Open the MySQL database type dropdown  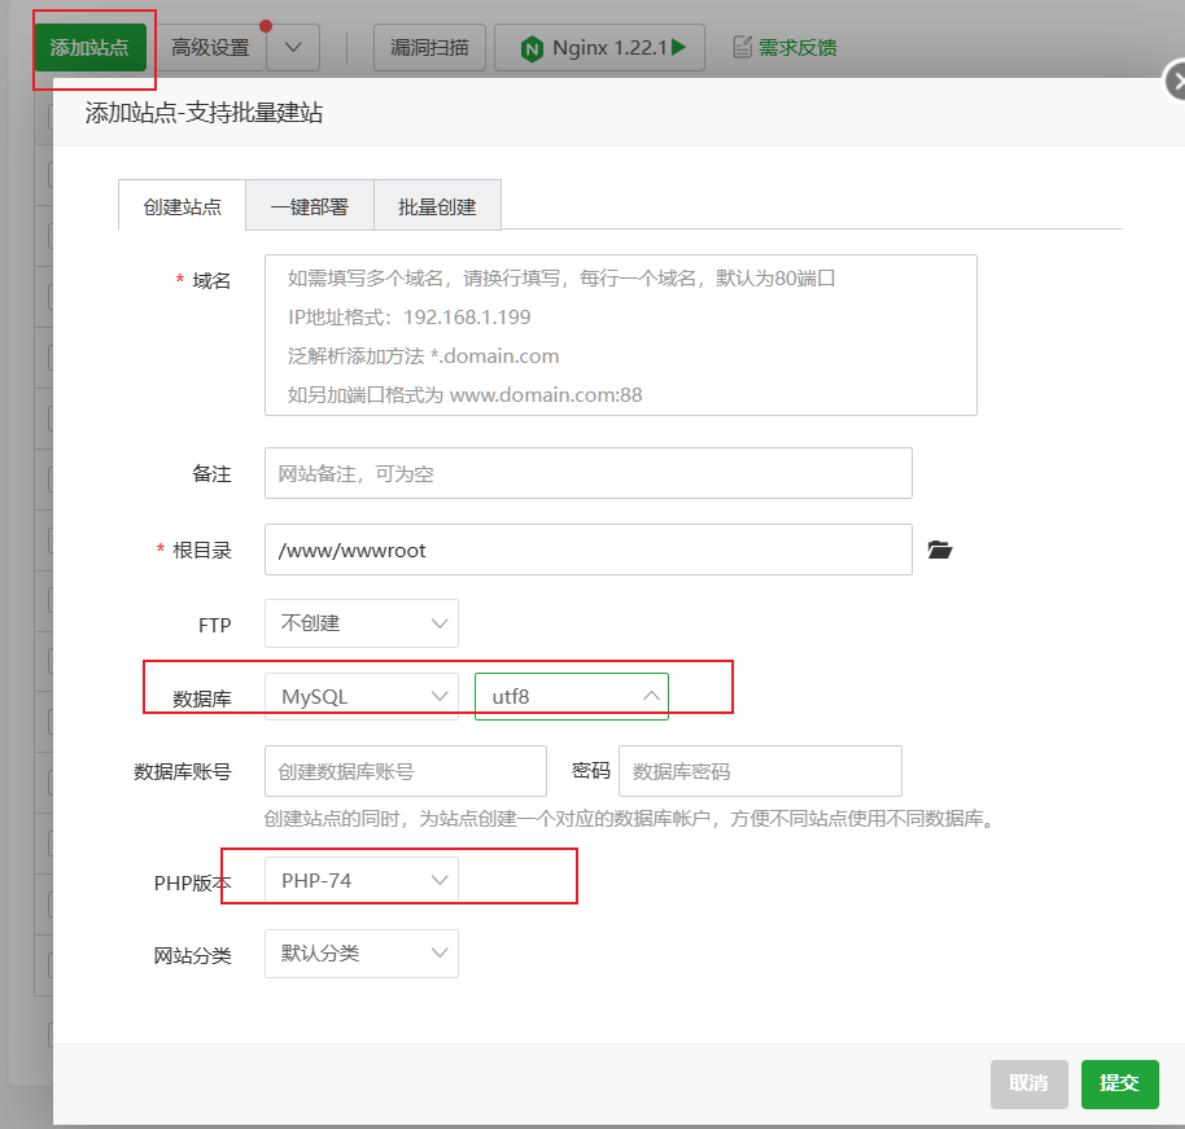pos(361,695)
